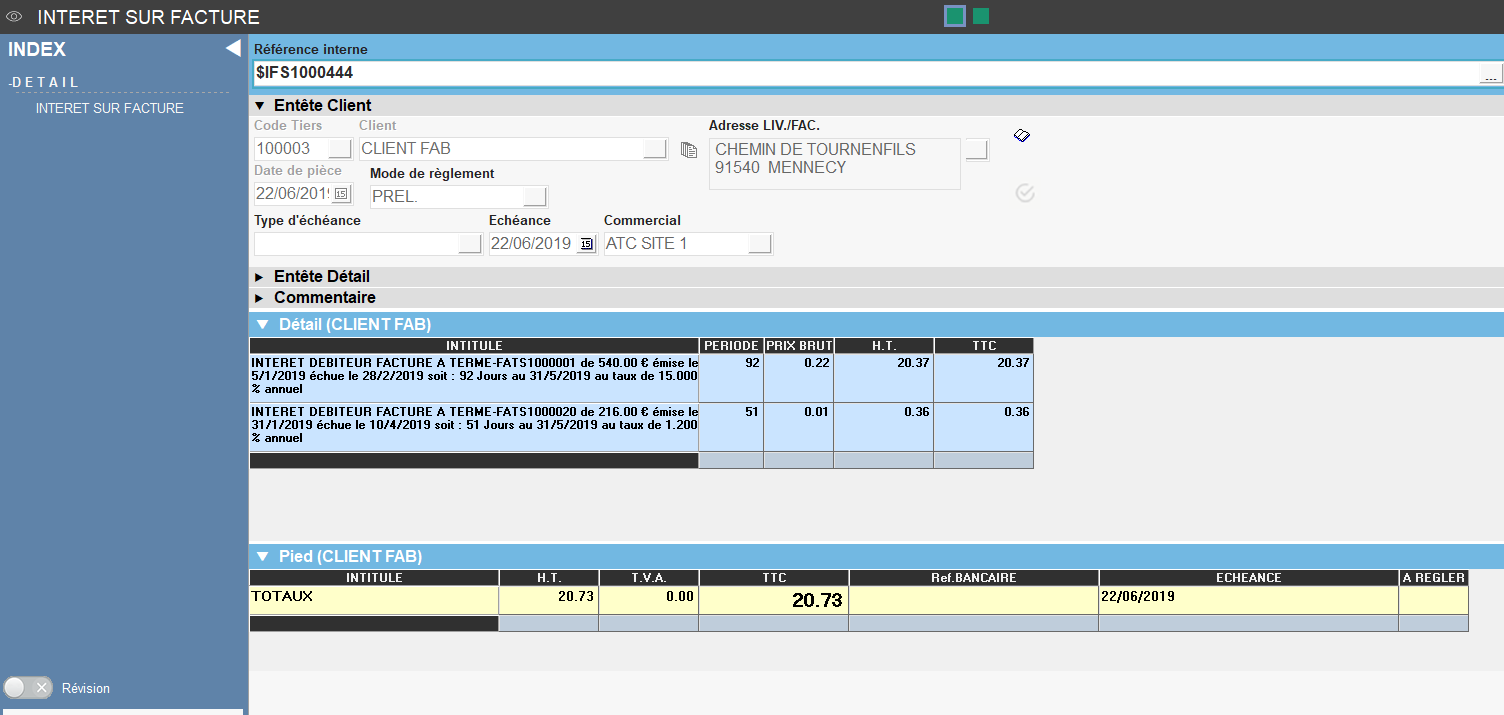Screen dimensions: 1504x715
Task: Click the ellipsis button in Référence interne
Action: [x=1490, y=74]
